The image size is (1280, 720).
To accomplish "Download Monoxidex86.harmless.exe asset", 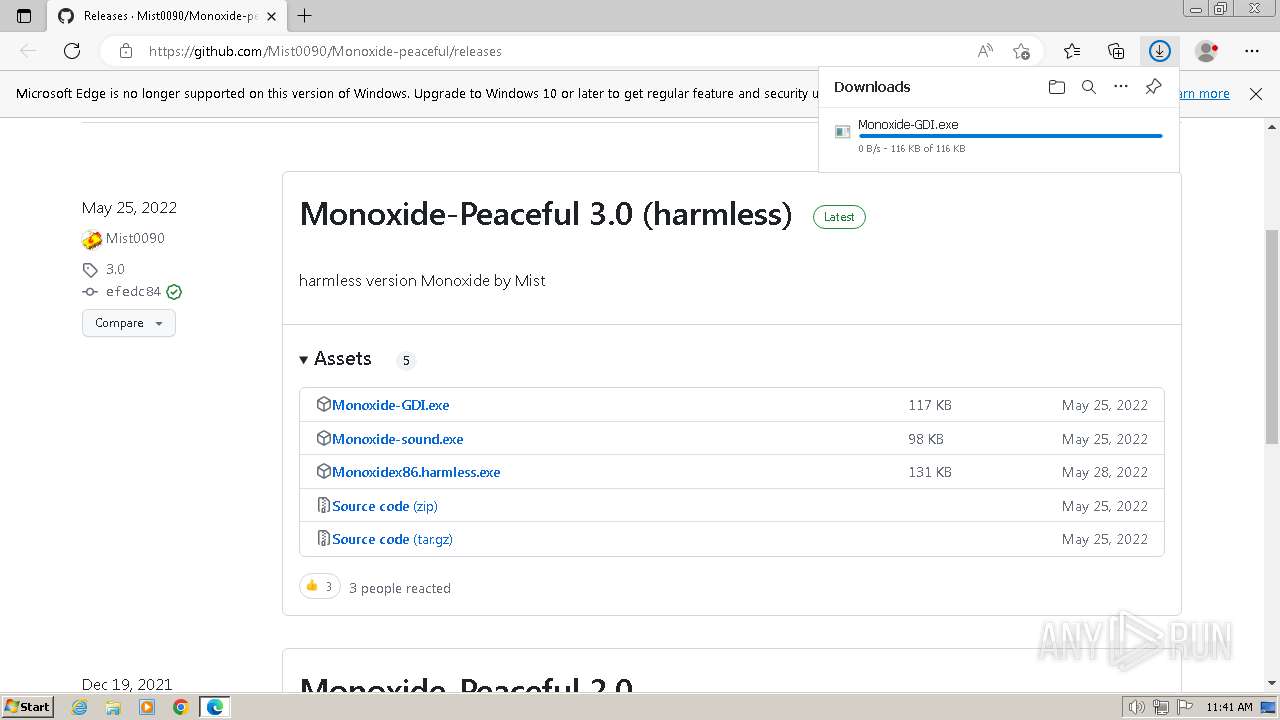I will [416, 472].
